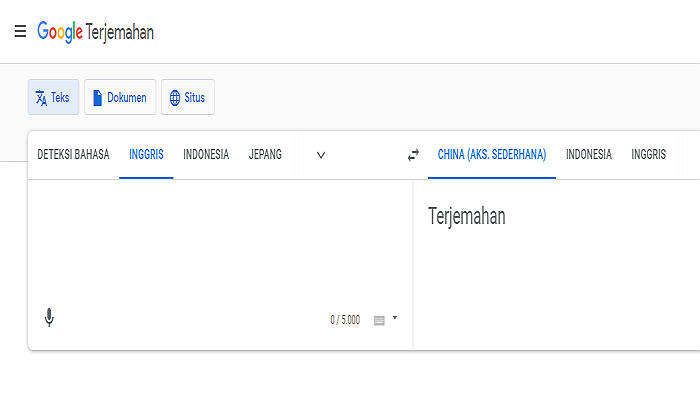Open the hamburger main menu
The width and height of the screenshot is (700, 420).
coord(19,31)
